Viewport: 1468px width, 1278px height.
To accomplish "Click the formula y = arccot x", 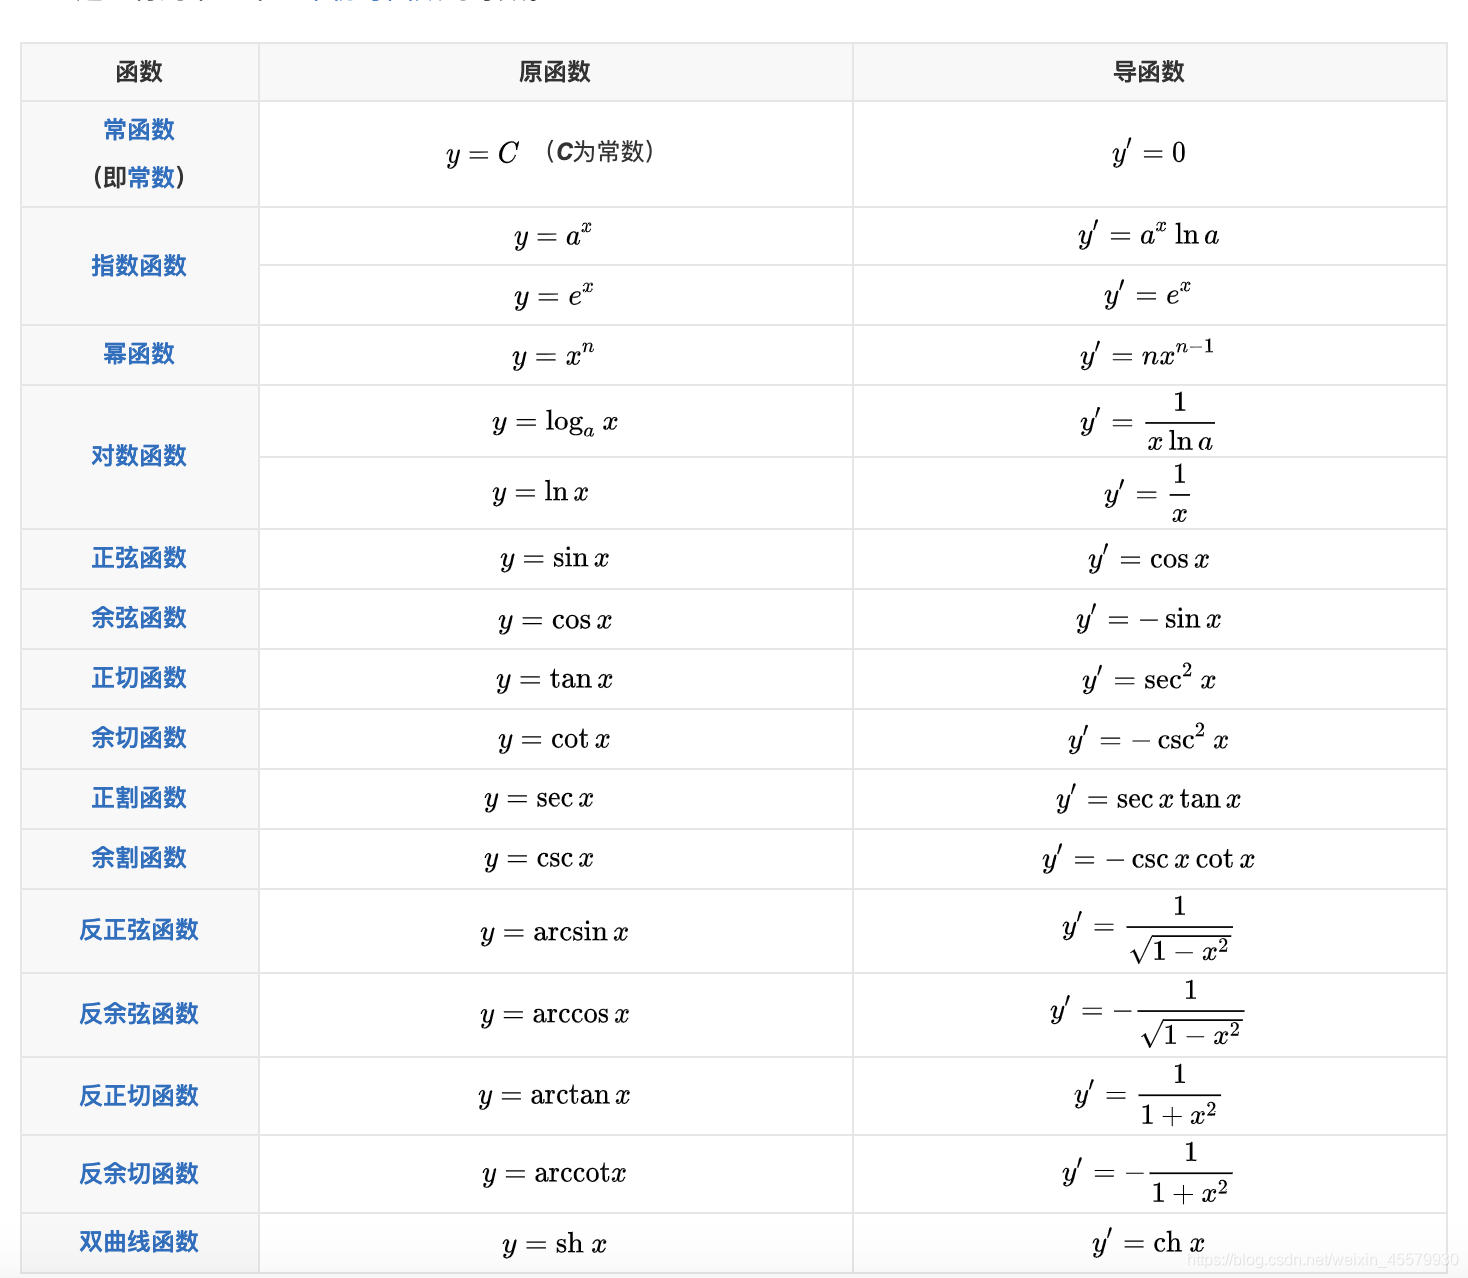I will [554, 1174].
